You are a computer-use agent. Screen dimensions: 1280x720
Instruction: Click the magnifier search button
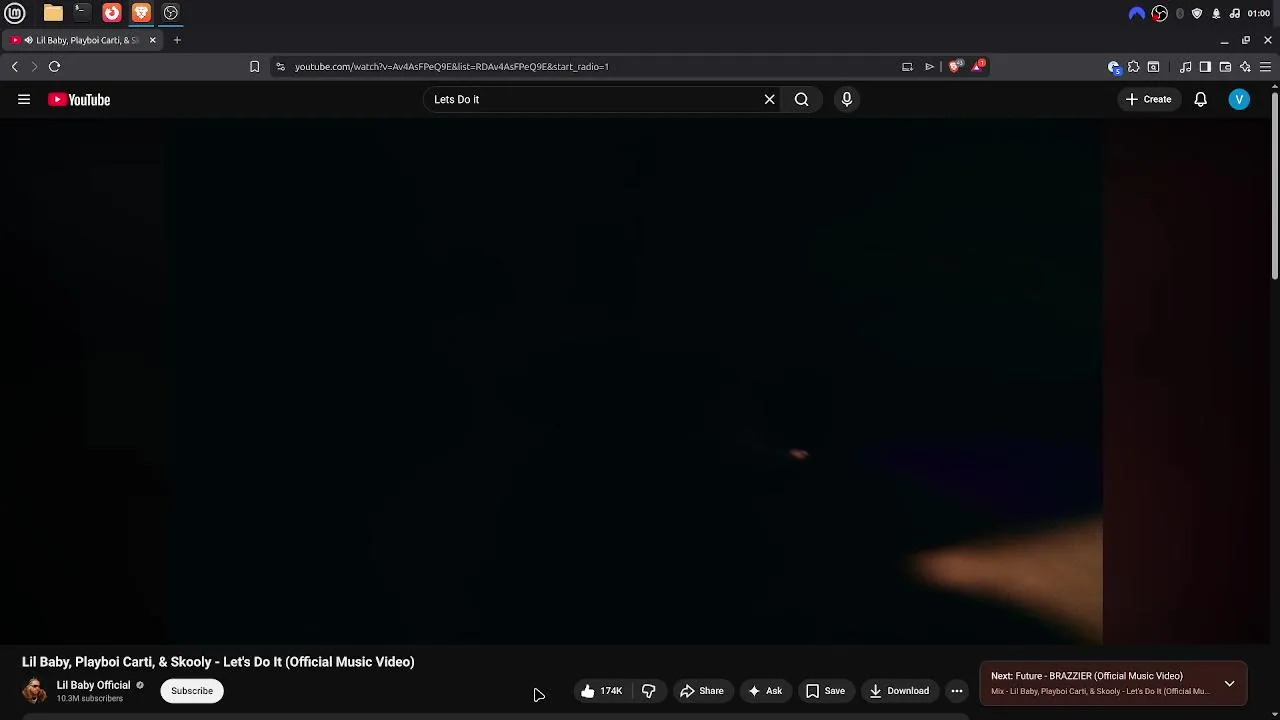[801, 99]
